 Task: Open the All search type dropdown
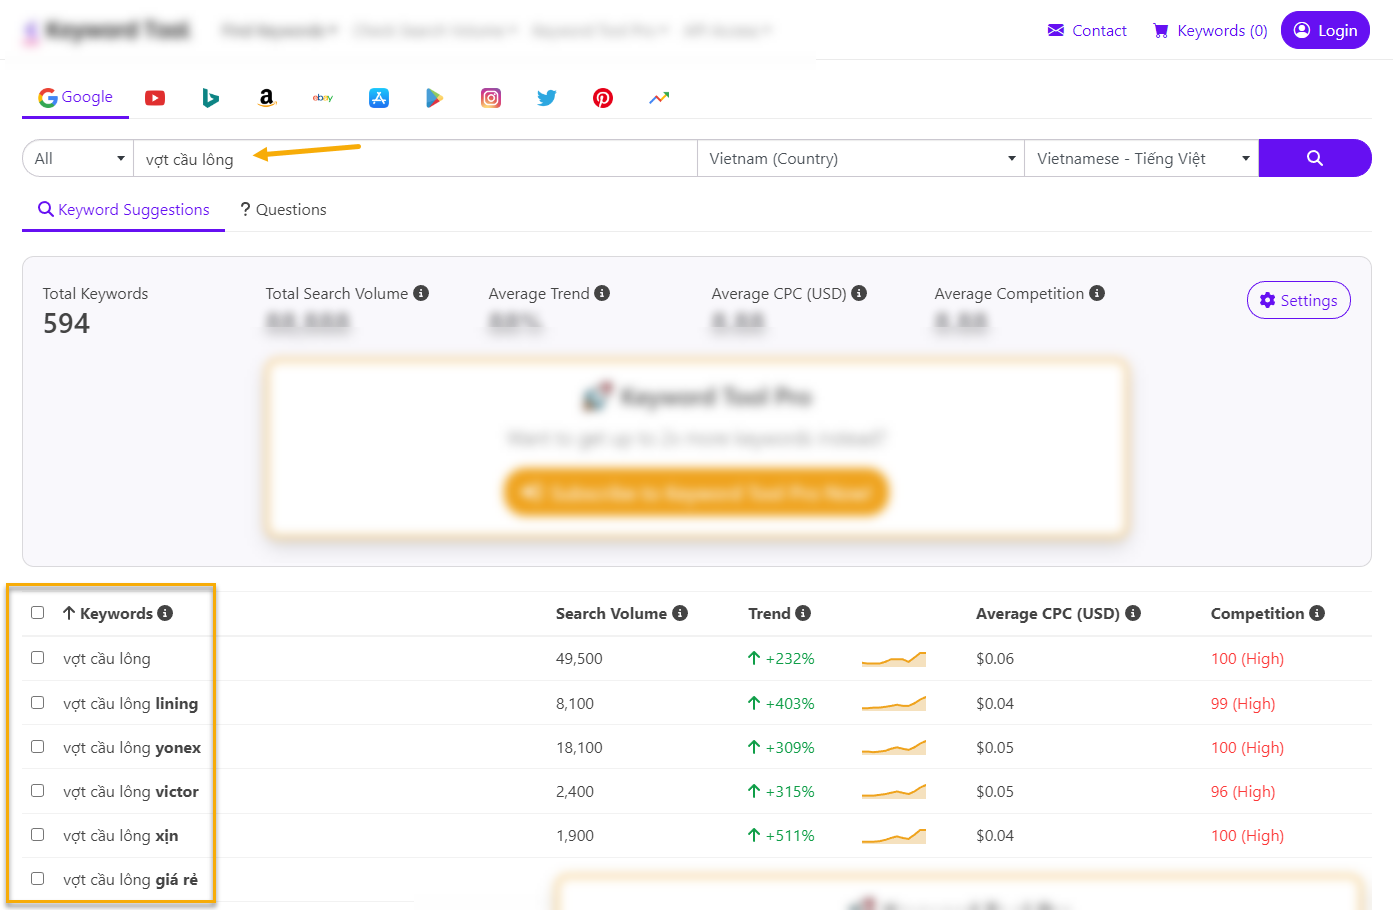78,159
